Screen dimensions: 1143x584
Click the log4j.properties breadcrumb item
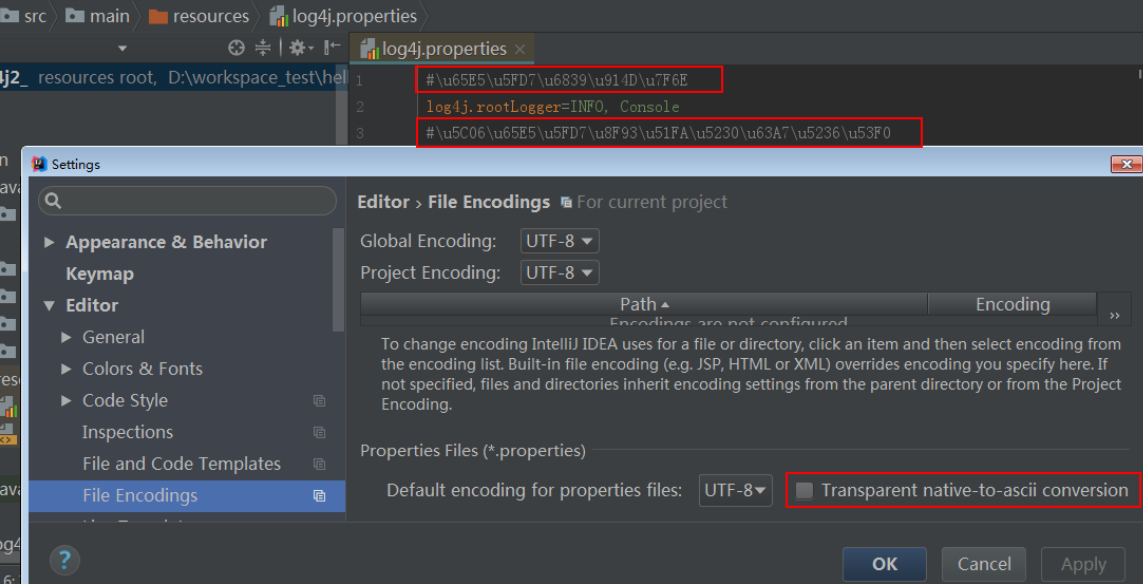coord(343,16)
